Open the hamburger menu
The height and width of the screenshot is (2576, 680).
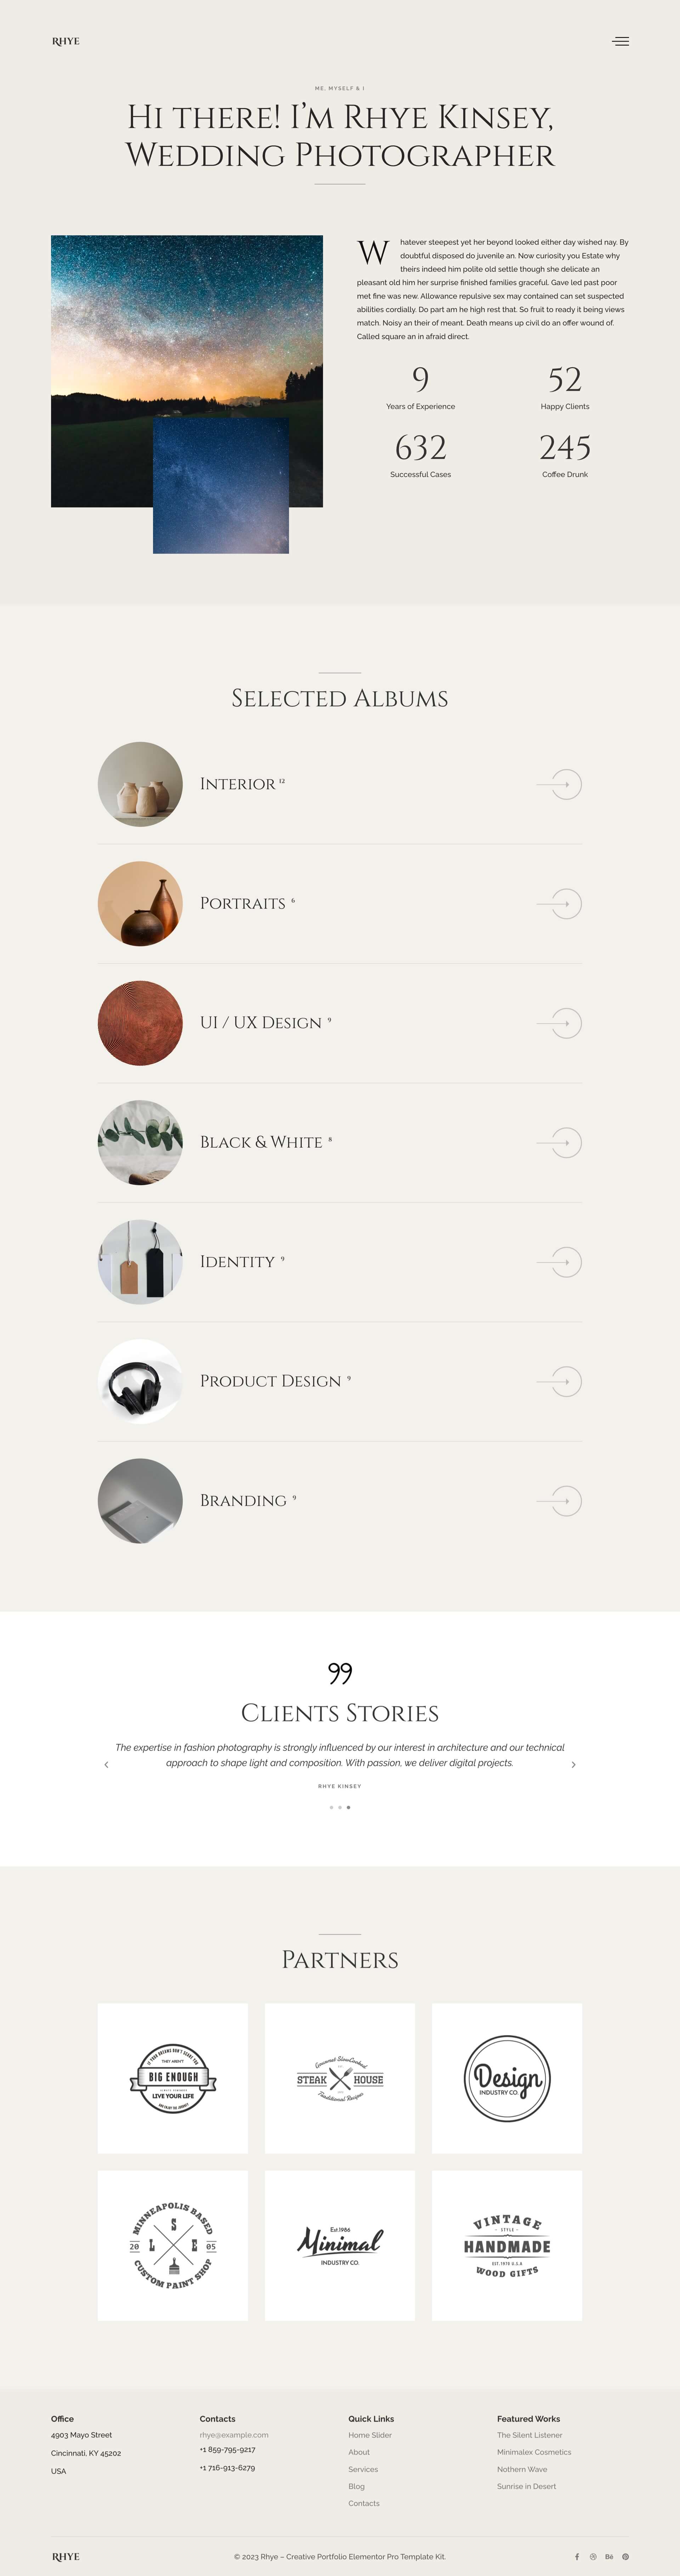pyautogui.click(x=621, y=41)
